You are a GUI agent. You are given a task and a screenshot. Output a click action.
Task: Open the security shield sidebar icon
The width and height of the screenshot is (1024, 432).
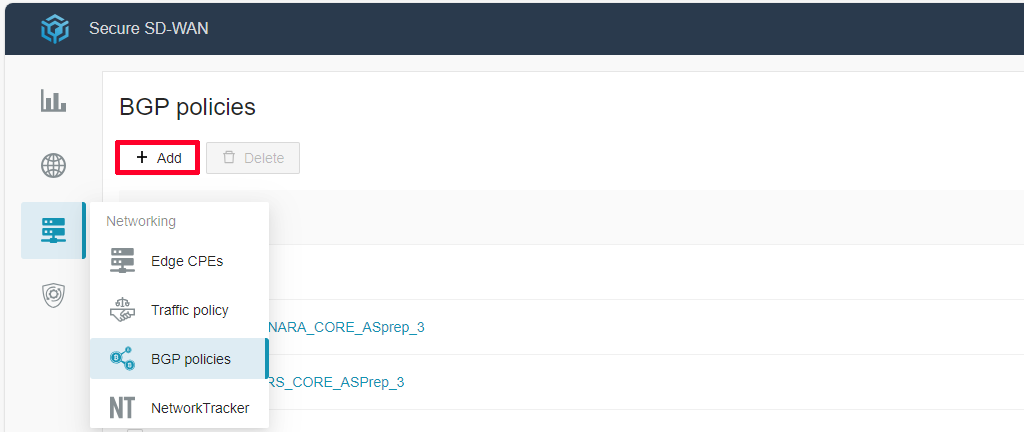click(x=53, y=296)
